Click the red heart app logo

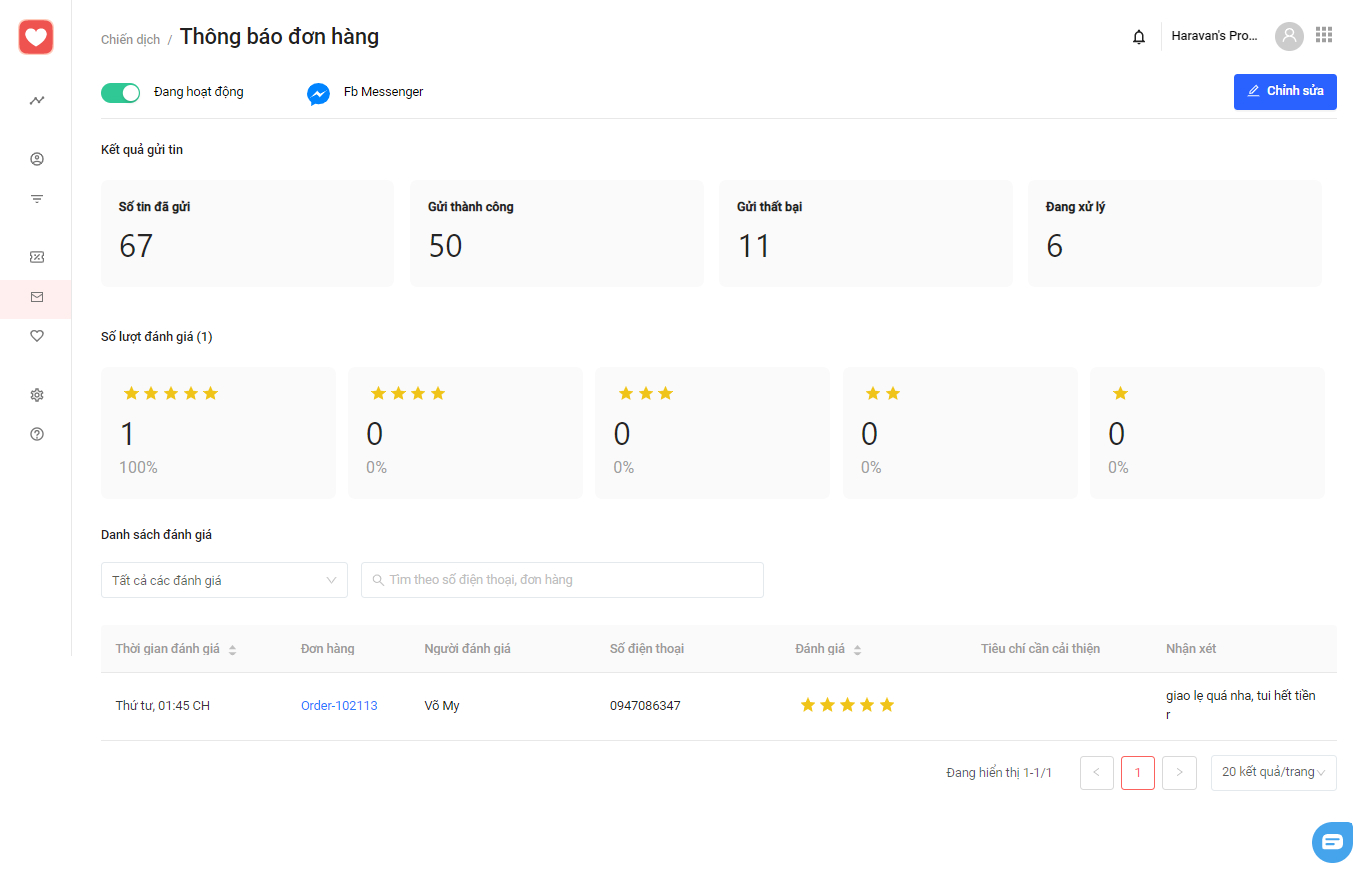[36, 38]
